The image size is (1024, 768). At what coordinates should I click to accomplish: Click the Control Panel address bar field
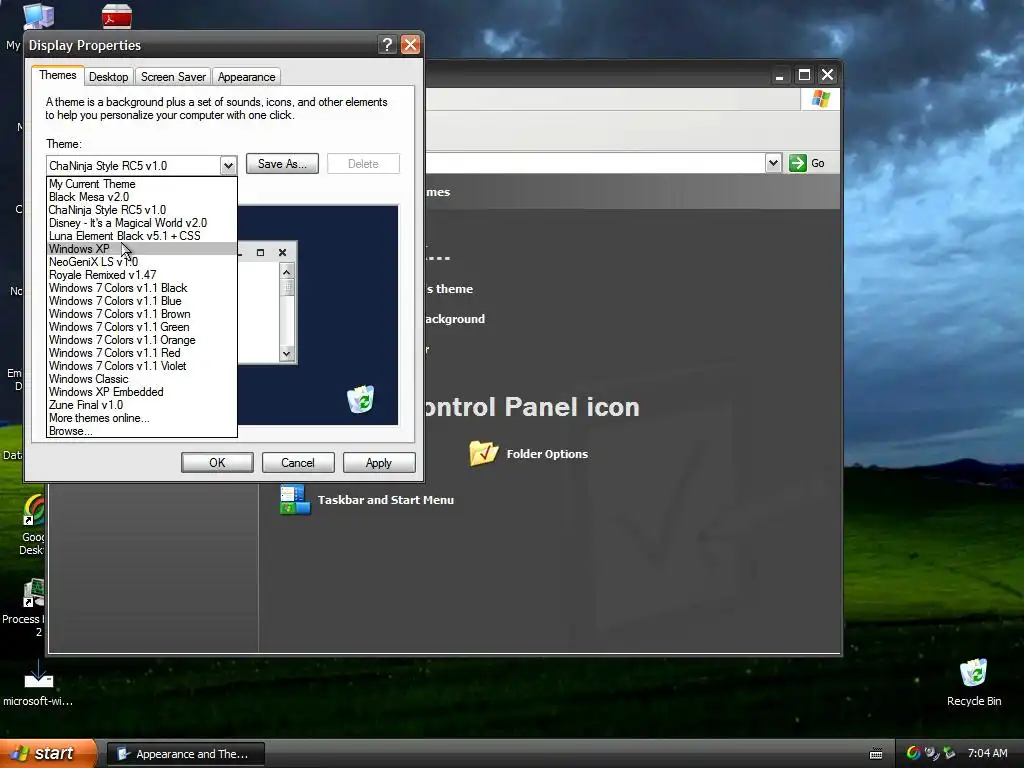pos(594,163)
